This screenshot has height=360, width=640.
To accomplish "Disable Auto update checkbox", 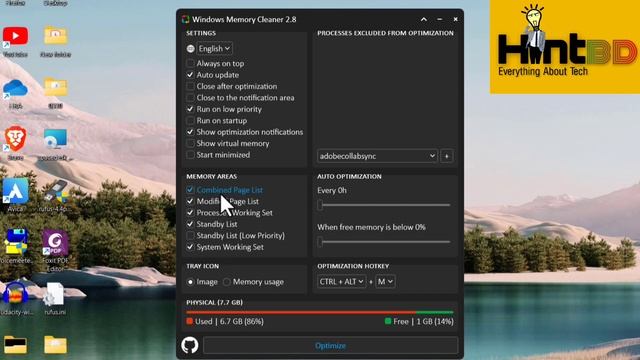I will 190,75.
